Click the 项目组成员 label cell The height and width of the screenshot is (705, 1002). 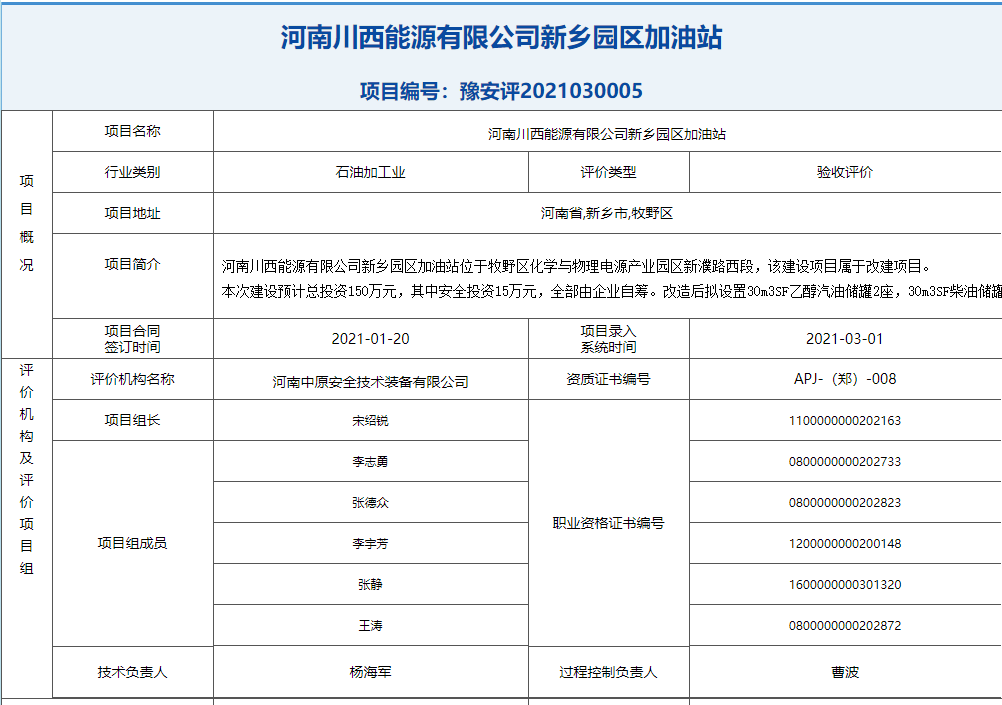coord(132,543)
